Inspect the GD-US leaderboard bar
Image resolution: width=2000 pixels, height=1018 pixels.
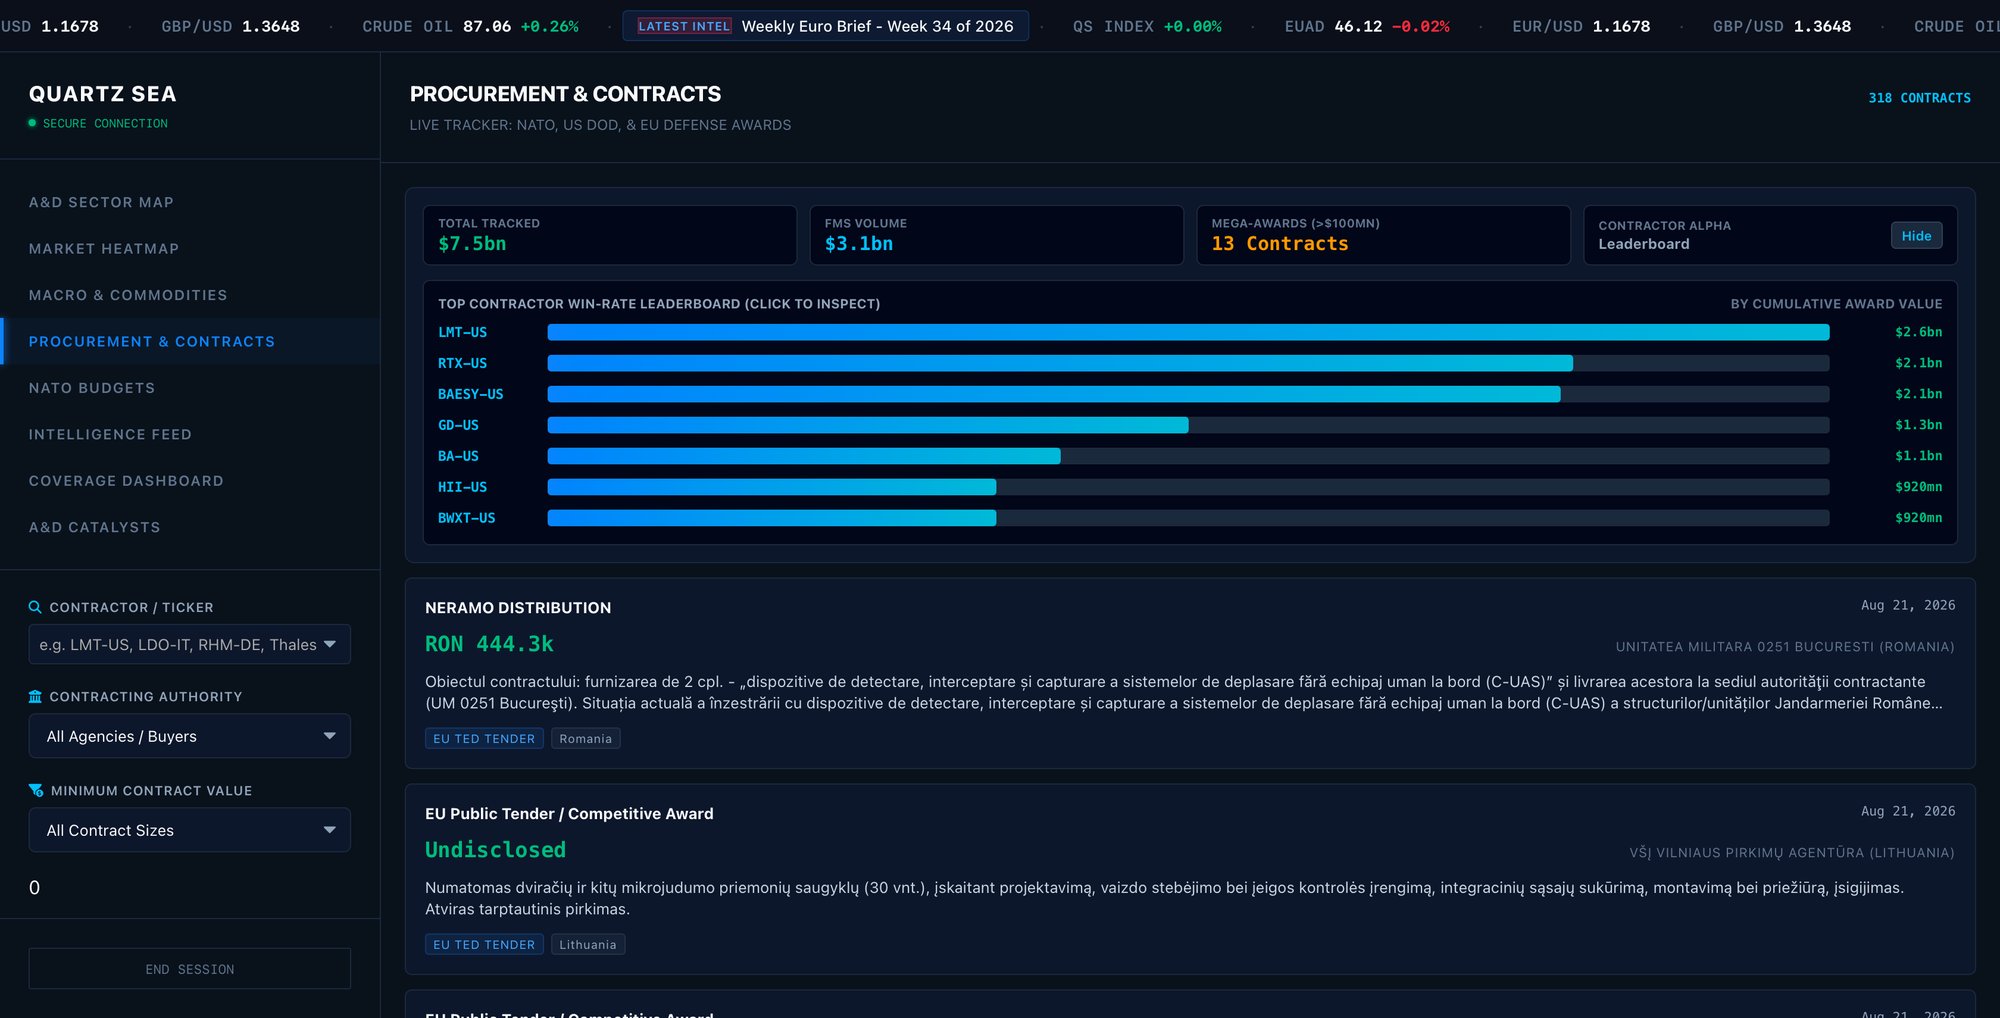1188,425
